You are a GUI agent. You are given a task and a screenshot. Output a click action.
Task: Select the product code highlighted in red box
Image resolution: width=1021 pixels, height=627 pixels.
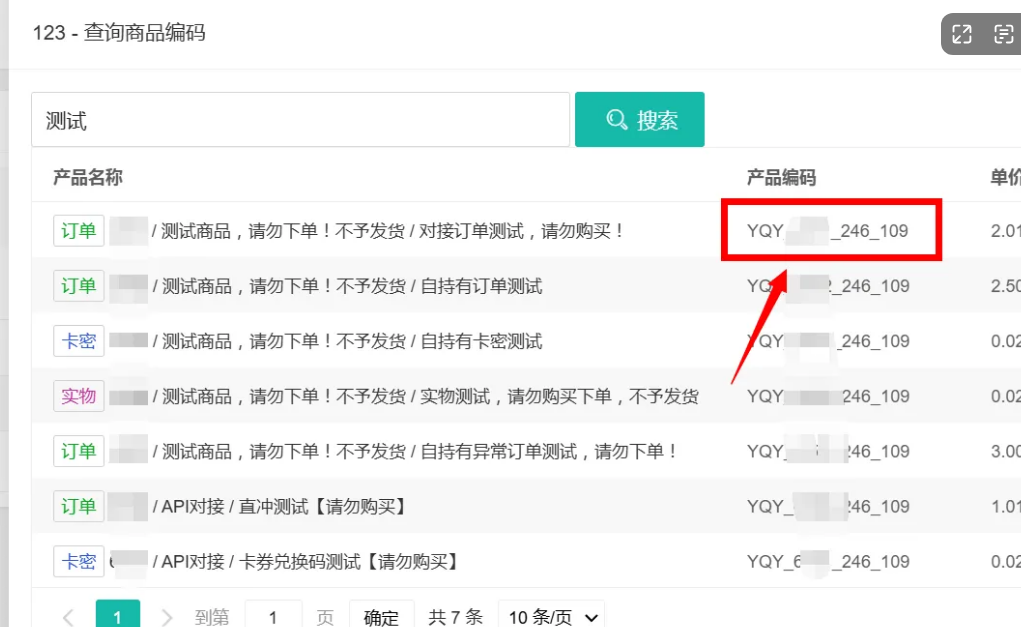[828, 231]
